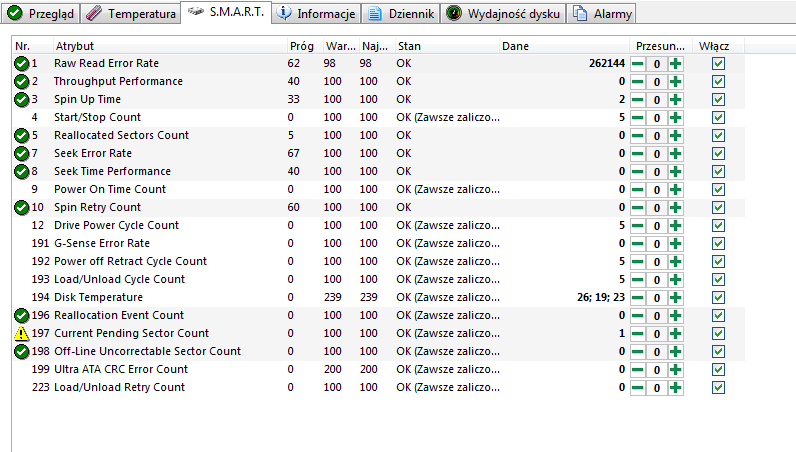Sort by the Atrybut column header
The image size is (796, 452).
170,46
